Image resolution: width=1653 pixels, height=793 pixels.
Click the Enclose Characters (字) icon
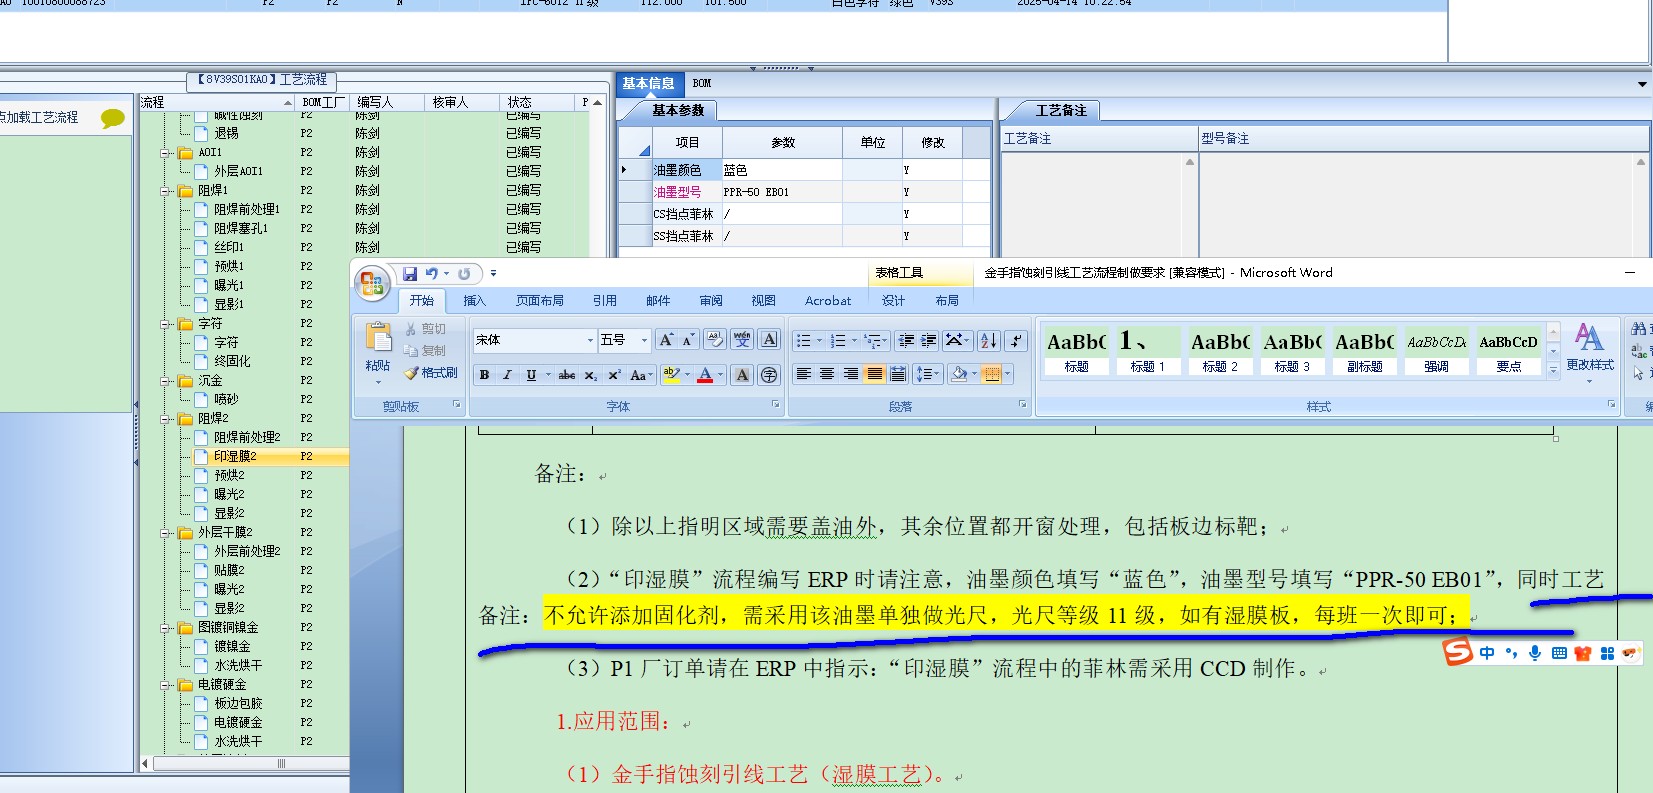pos(769,375)
